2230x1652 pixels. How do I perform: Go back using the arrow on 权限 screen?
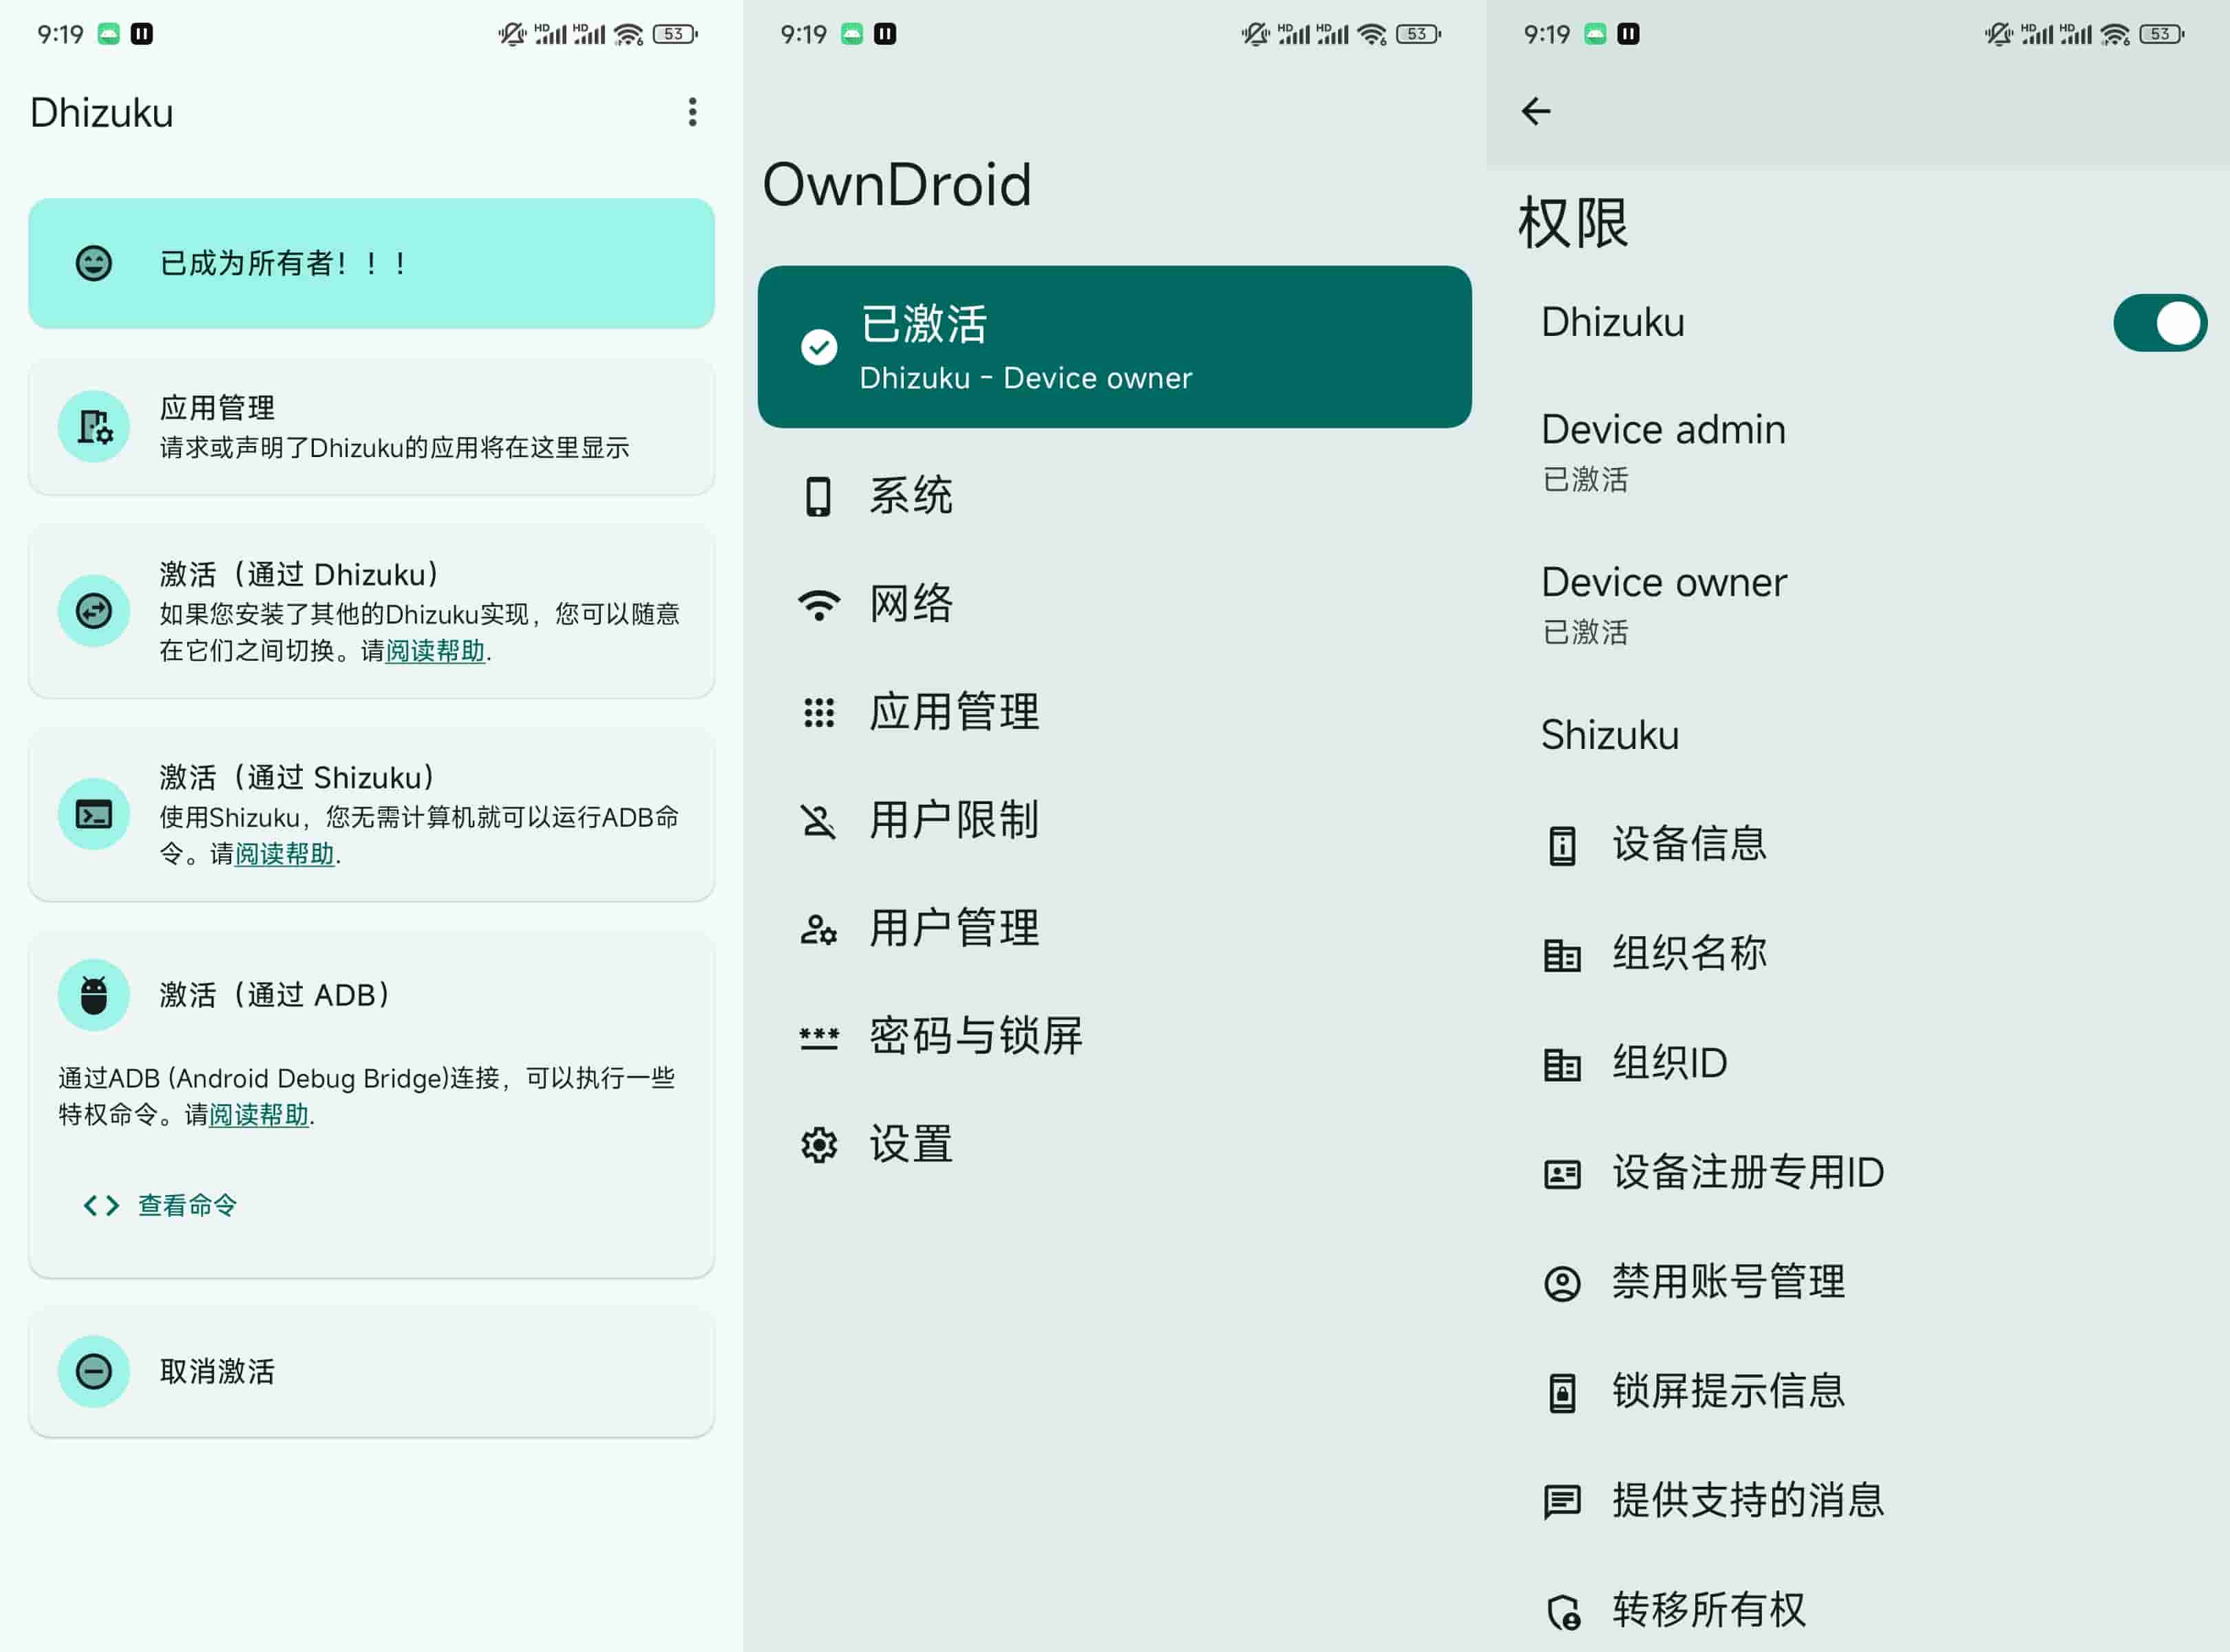1536,111
